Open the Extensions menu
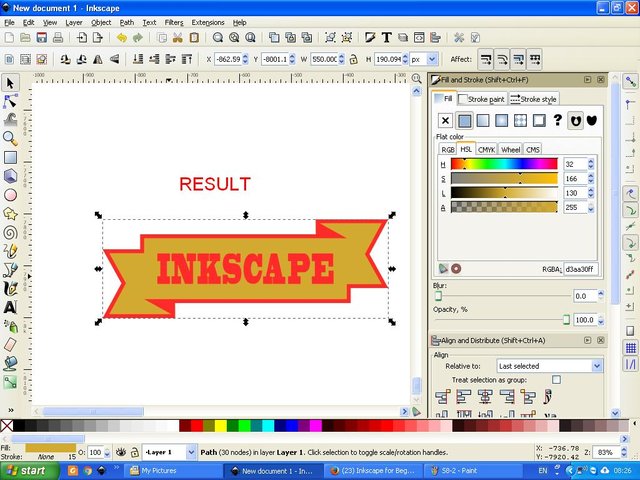The height and width of the screenshot is (480, 640). tap(208, 22)
